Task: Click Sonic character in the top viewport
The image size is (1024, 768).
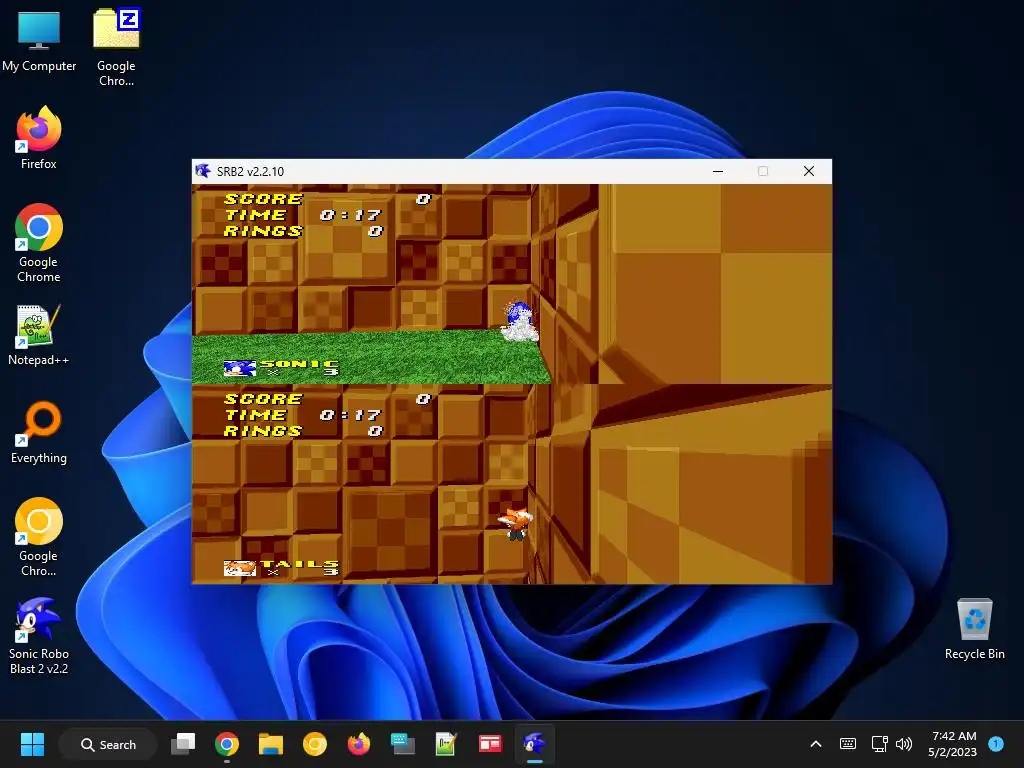Action: (x=520, y=321)
